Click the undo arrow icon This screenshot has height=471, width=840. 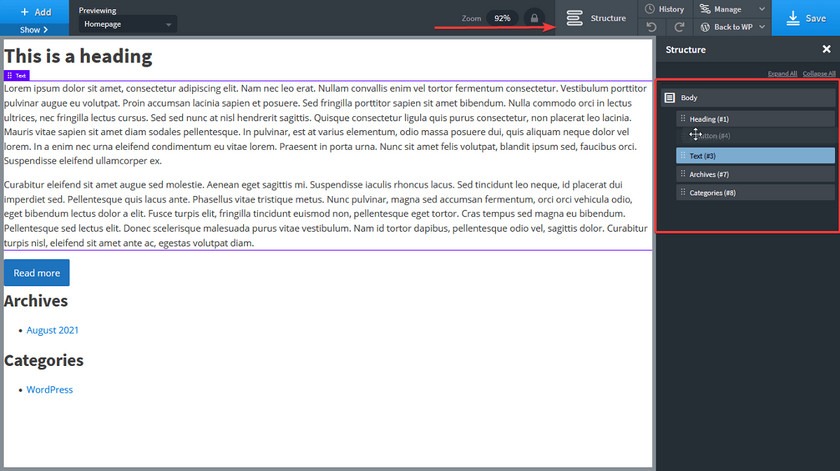(652, 27)
